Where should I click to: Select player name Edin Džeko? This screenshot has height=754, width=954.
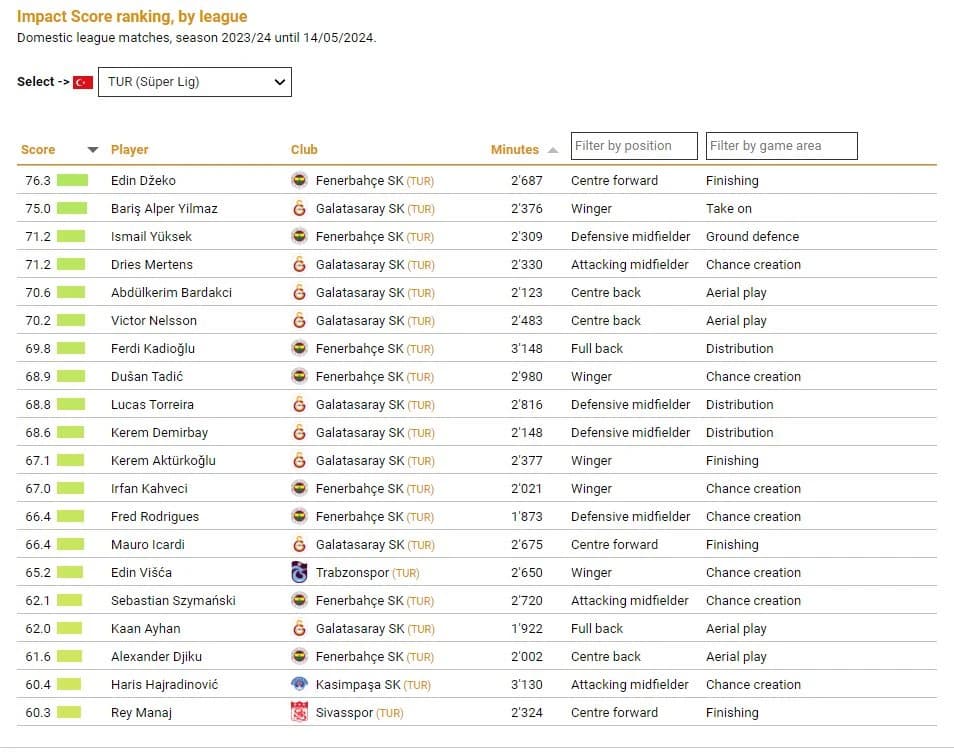click(x=143, y=181)
